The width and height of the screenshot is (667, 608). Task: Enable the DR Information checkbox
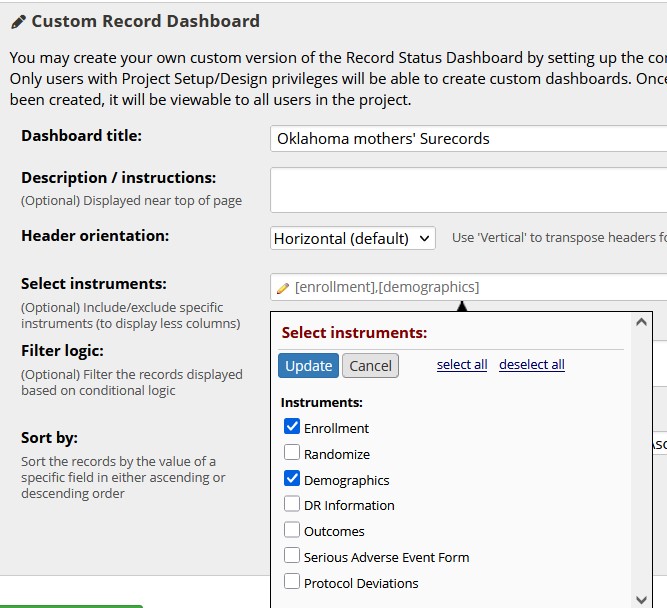pos(292,505)
